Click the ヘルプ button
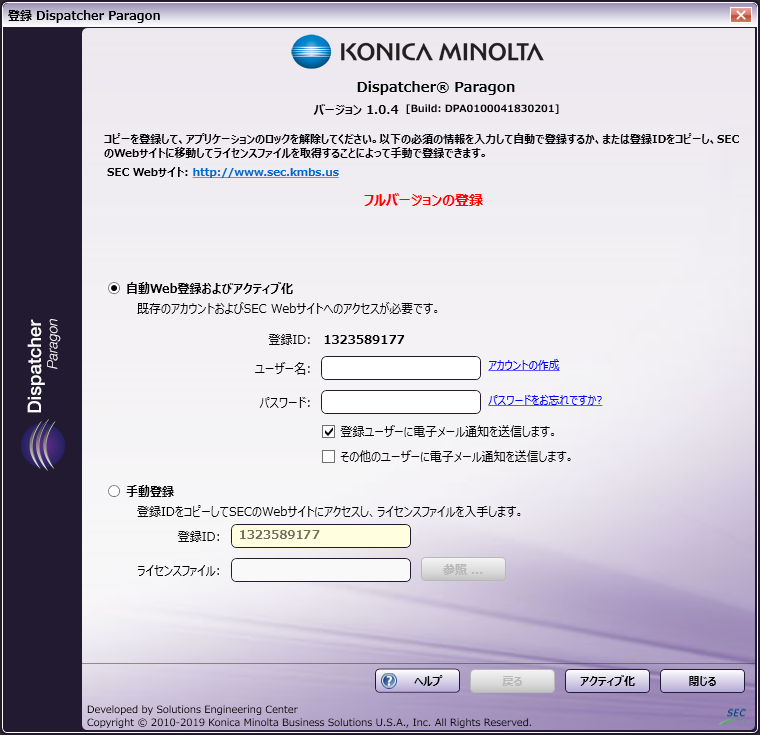760x735 pixels. pos(417,681)
